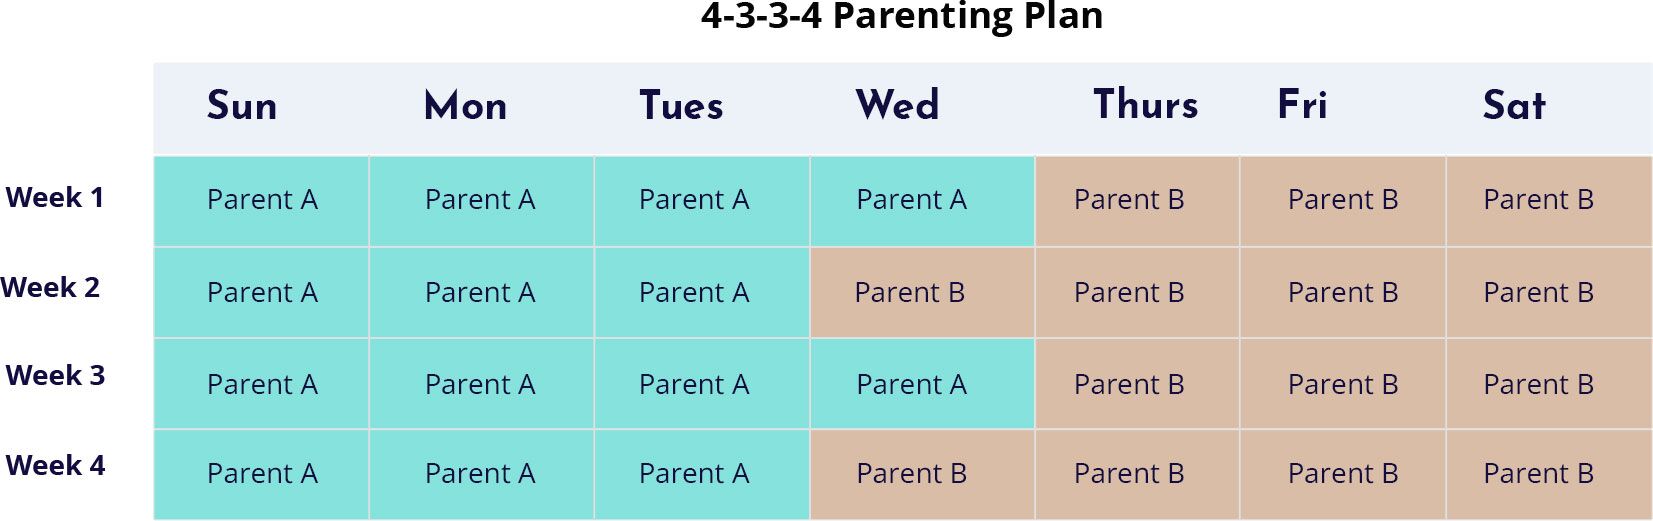Click the Week 2 row label
1653x521 pixels.
point(51,288)
